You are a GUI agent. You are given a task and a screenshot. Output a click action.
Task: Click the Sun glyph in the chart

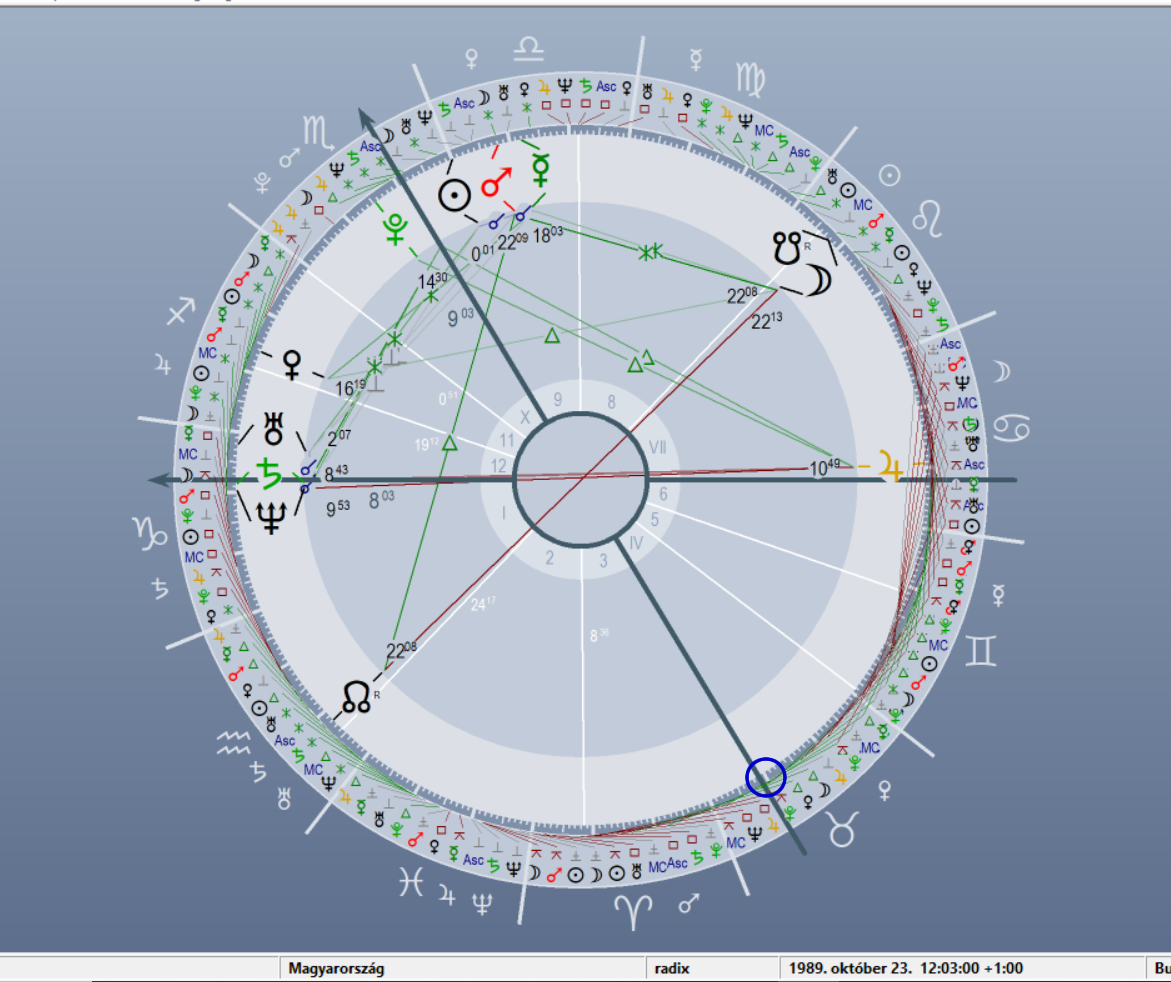(x=456, y=195)
